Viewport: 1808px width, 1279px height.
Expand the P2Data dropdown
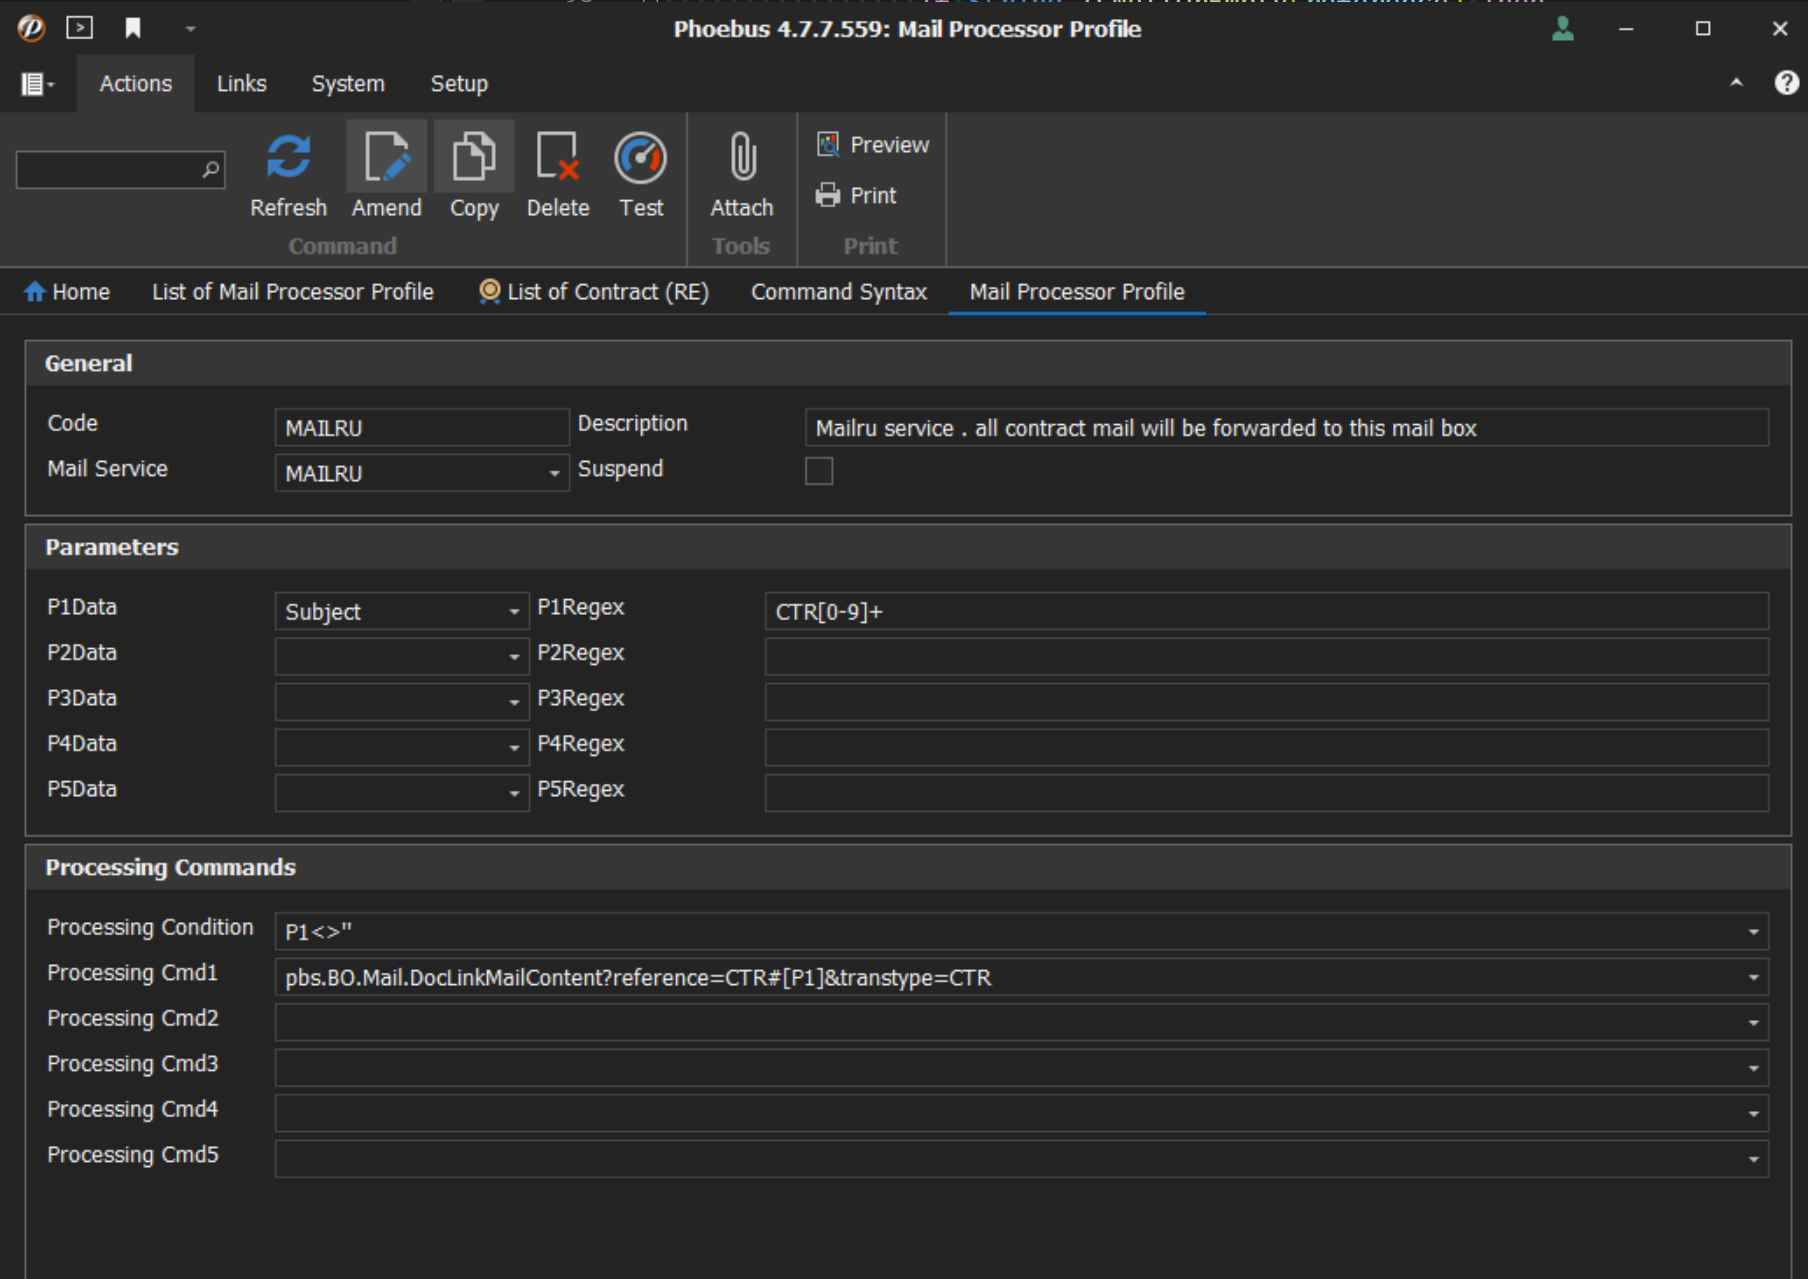(x=514, y=655)
